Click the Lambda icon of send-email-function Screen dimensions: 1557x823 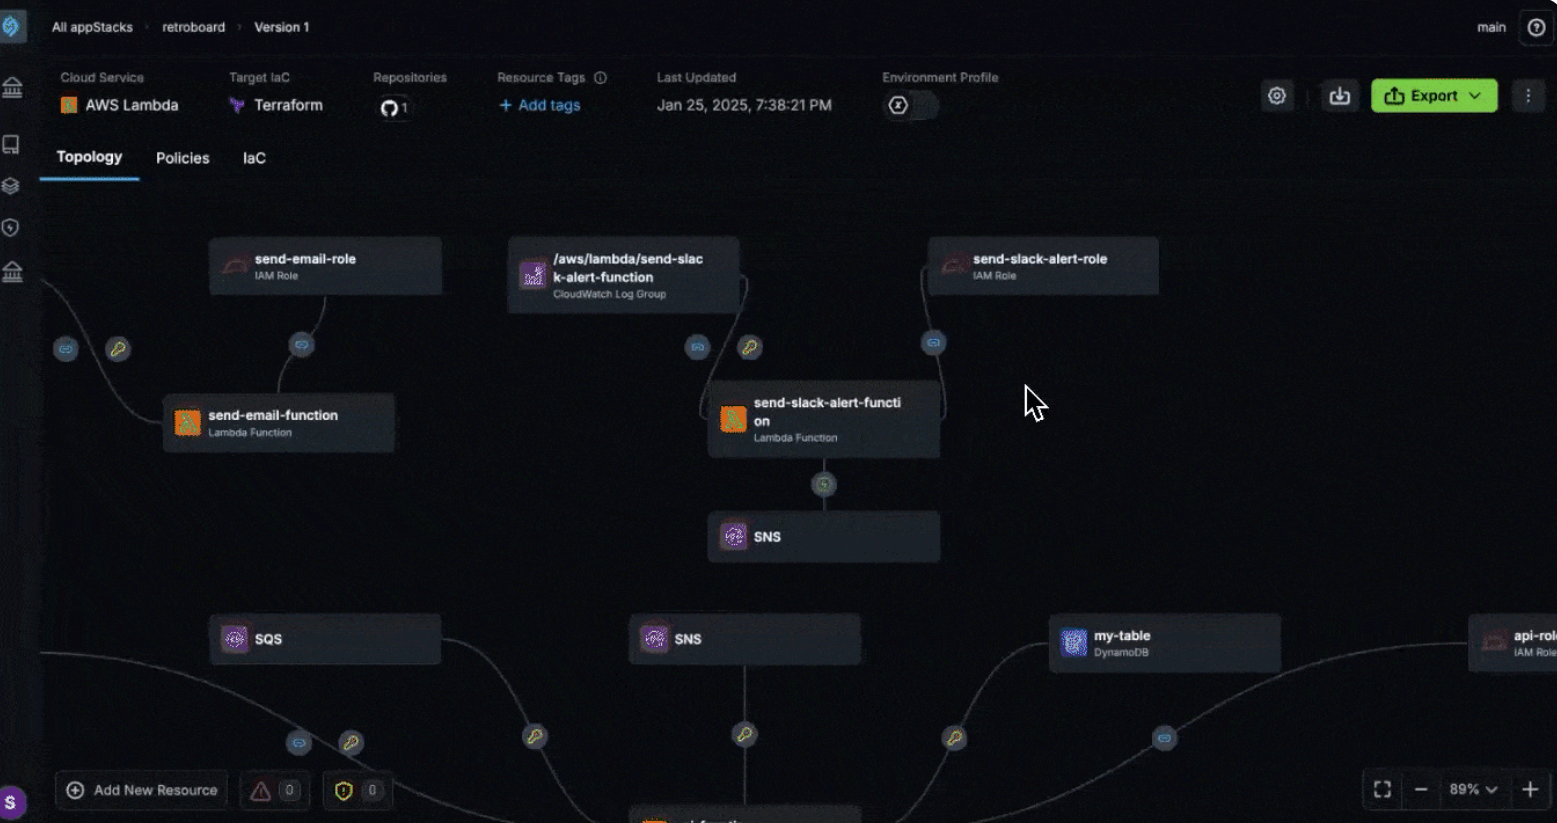[x=187, y=423]
